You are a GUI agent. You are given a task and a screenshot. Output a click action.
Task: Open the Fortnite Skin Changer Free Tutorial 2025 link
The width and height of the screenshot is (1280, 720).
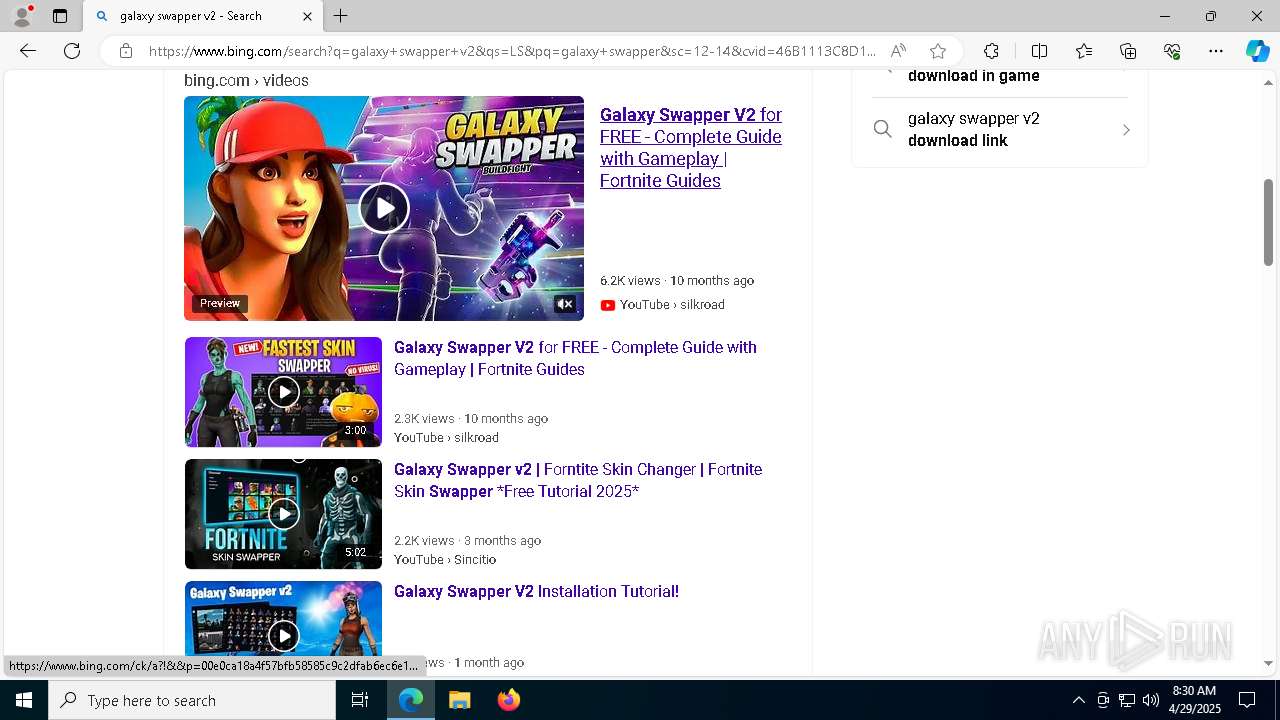578,480
